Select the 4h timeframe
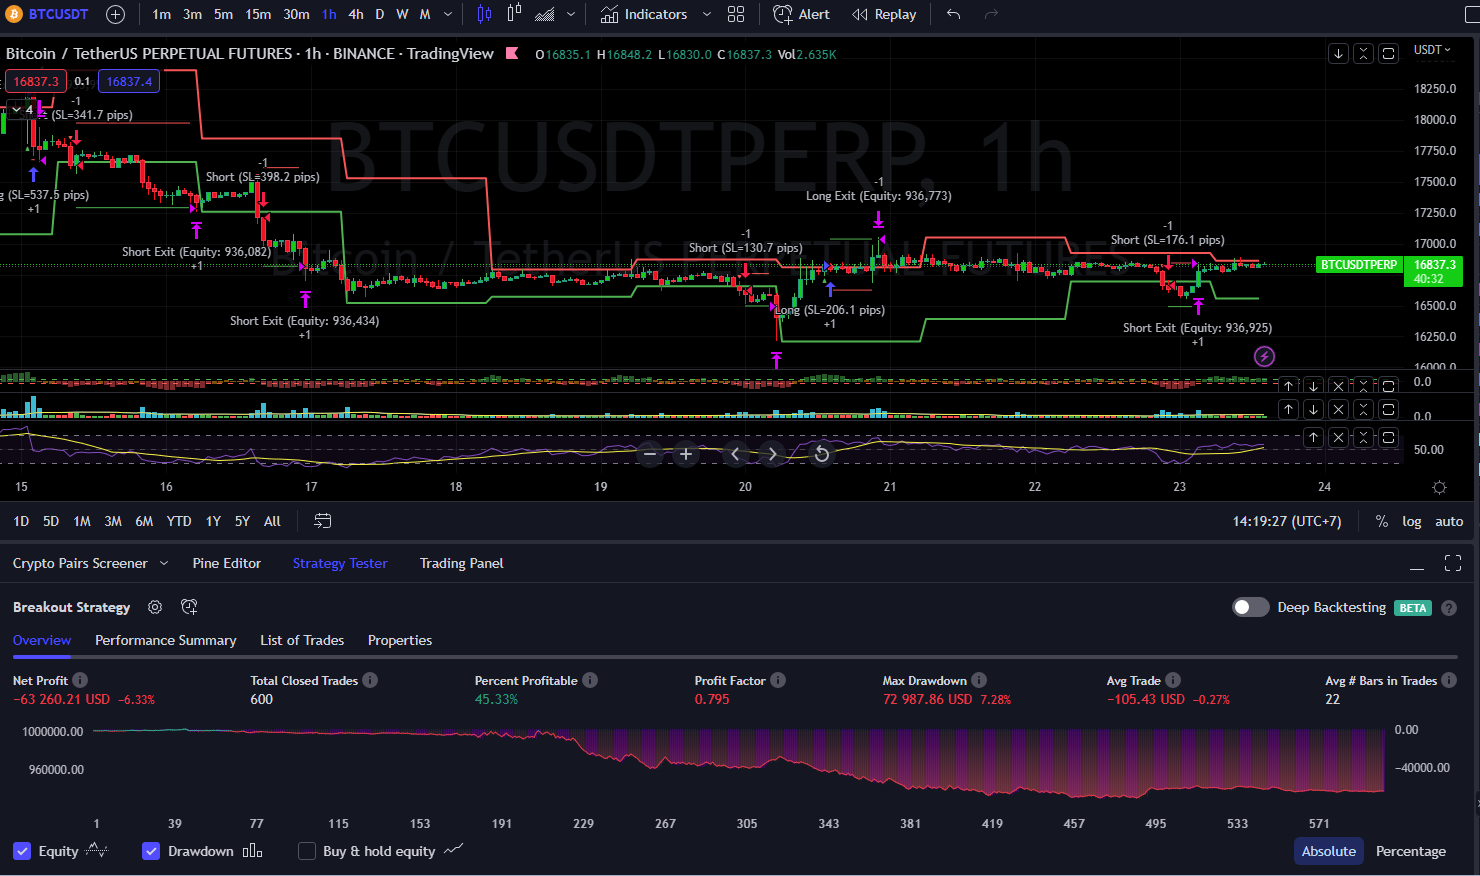Viewport: 1480px width, 876px height. tap(356, 14)
